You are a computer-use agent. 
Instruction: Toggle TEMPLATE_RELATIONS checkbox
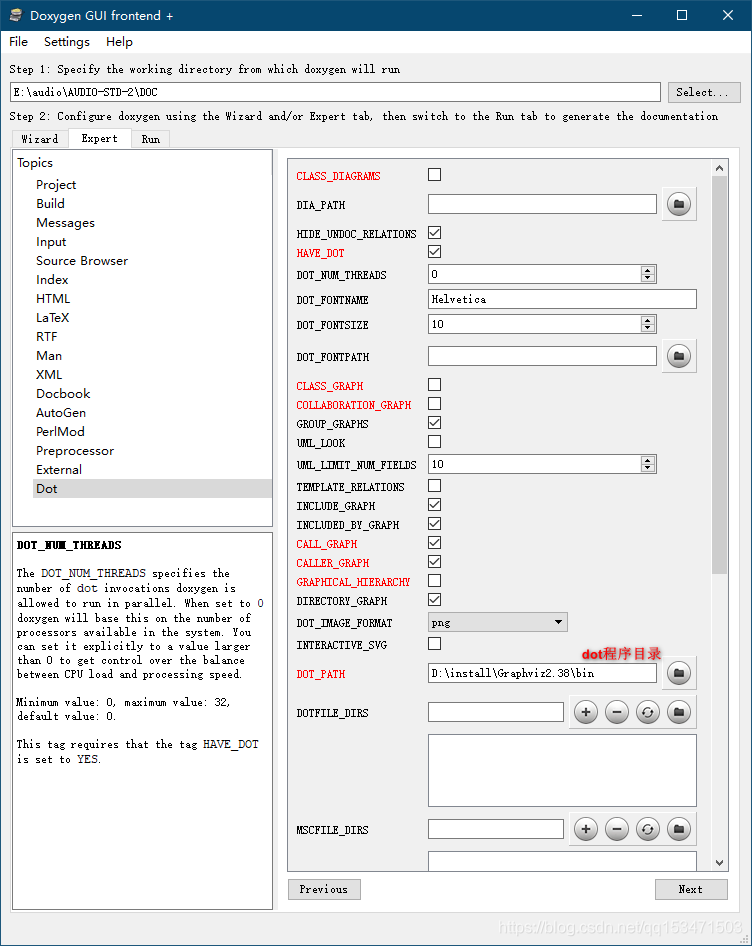(x=435, y=486)
